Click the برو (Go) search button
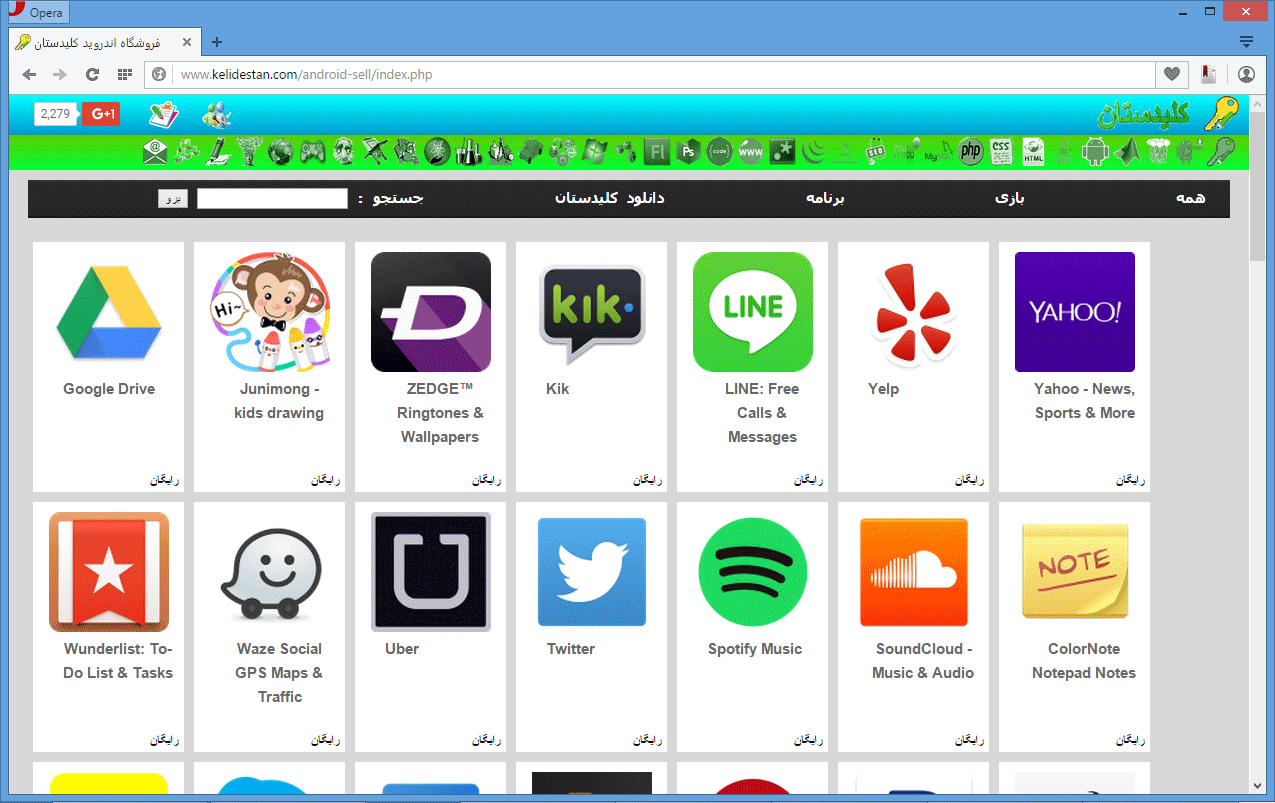The height and width of the screenshot is (803, 1275). tap(173, 199)
